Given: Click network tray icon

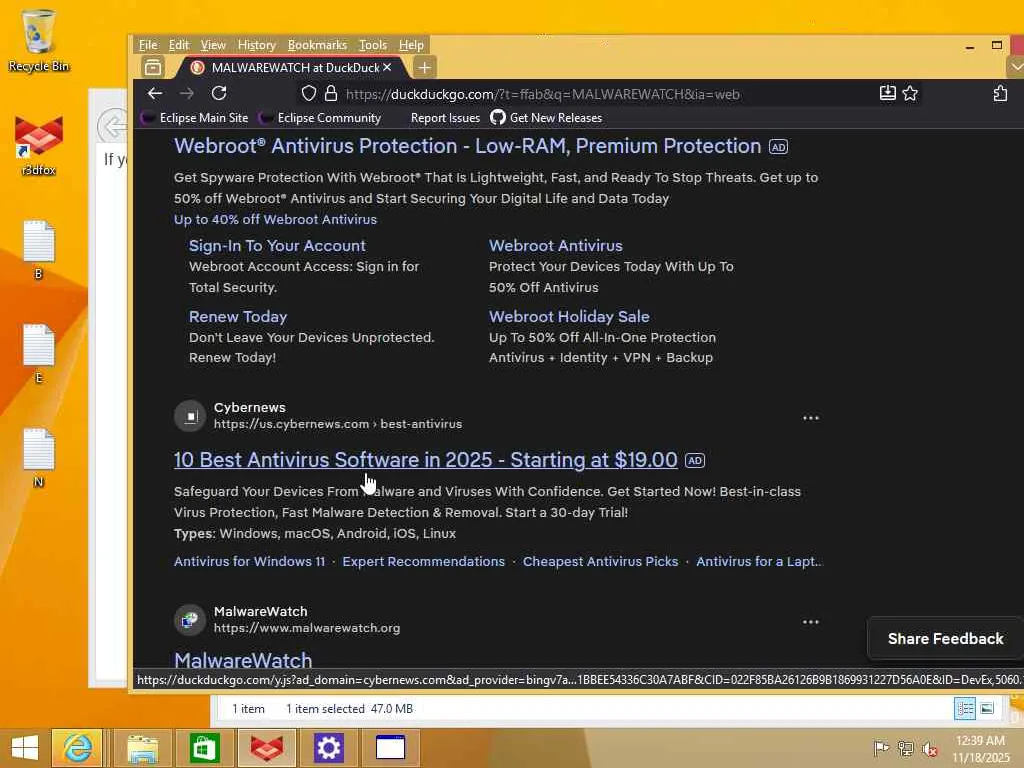Looking at the screenshot, I should (905, 748).
